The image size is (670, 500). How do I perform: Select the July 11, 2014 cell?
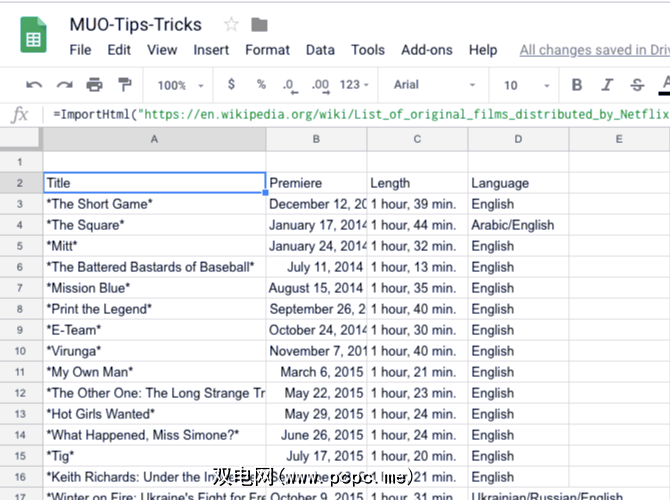click(316, 267)
